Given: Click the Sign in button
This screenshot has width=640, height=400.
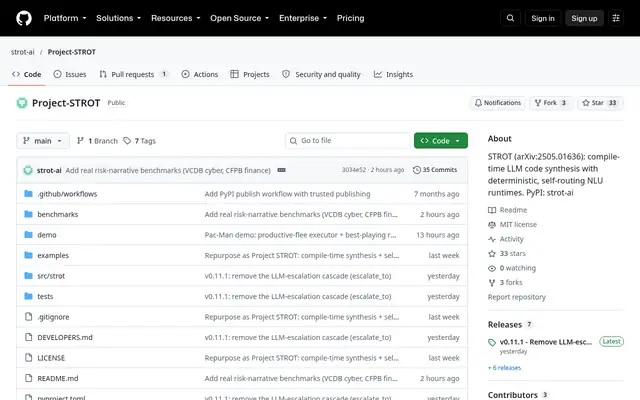Looking at the screenshot, I should 543,18.
